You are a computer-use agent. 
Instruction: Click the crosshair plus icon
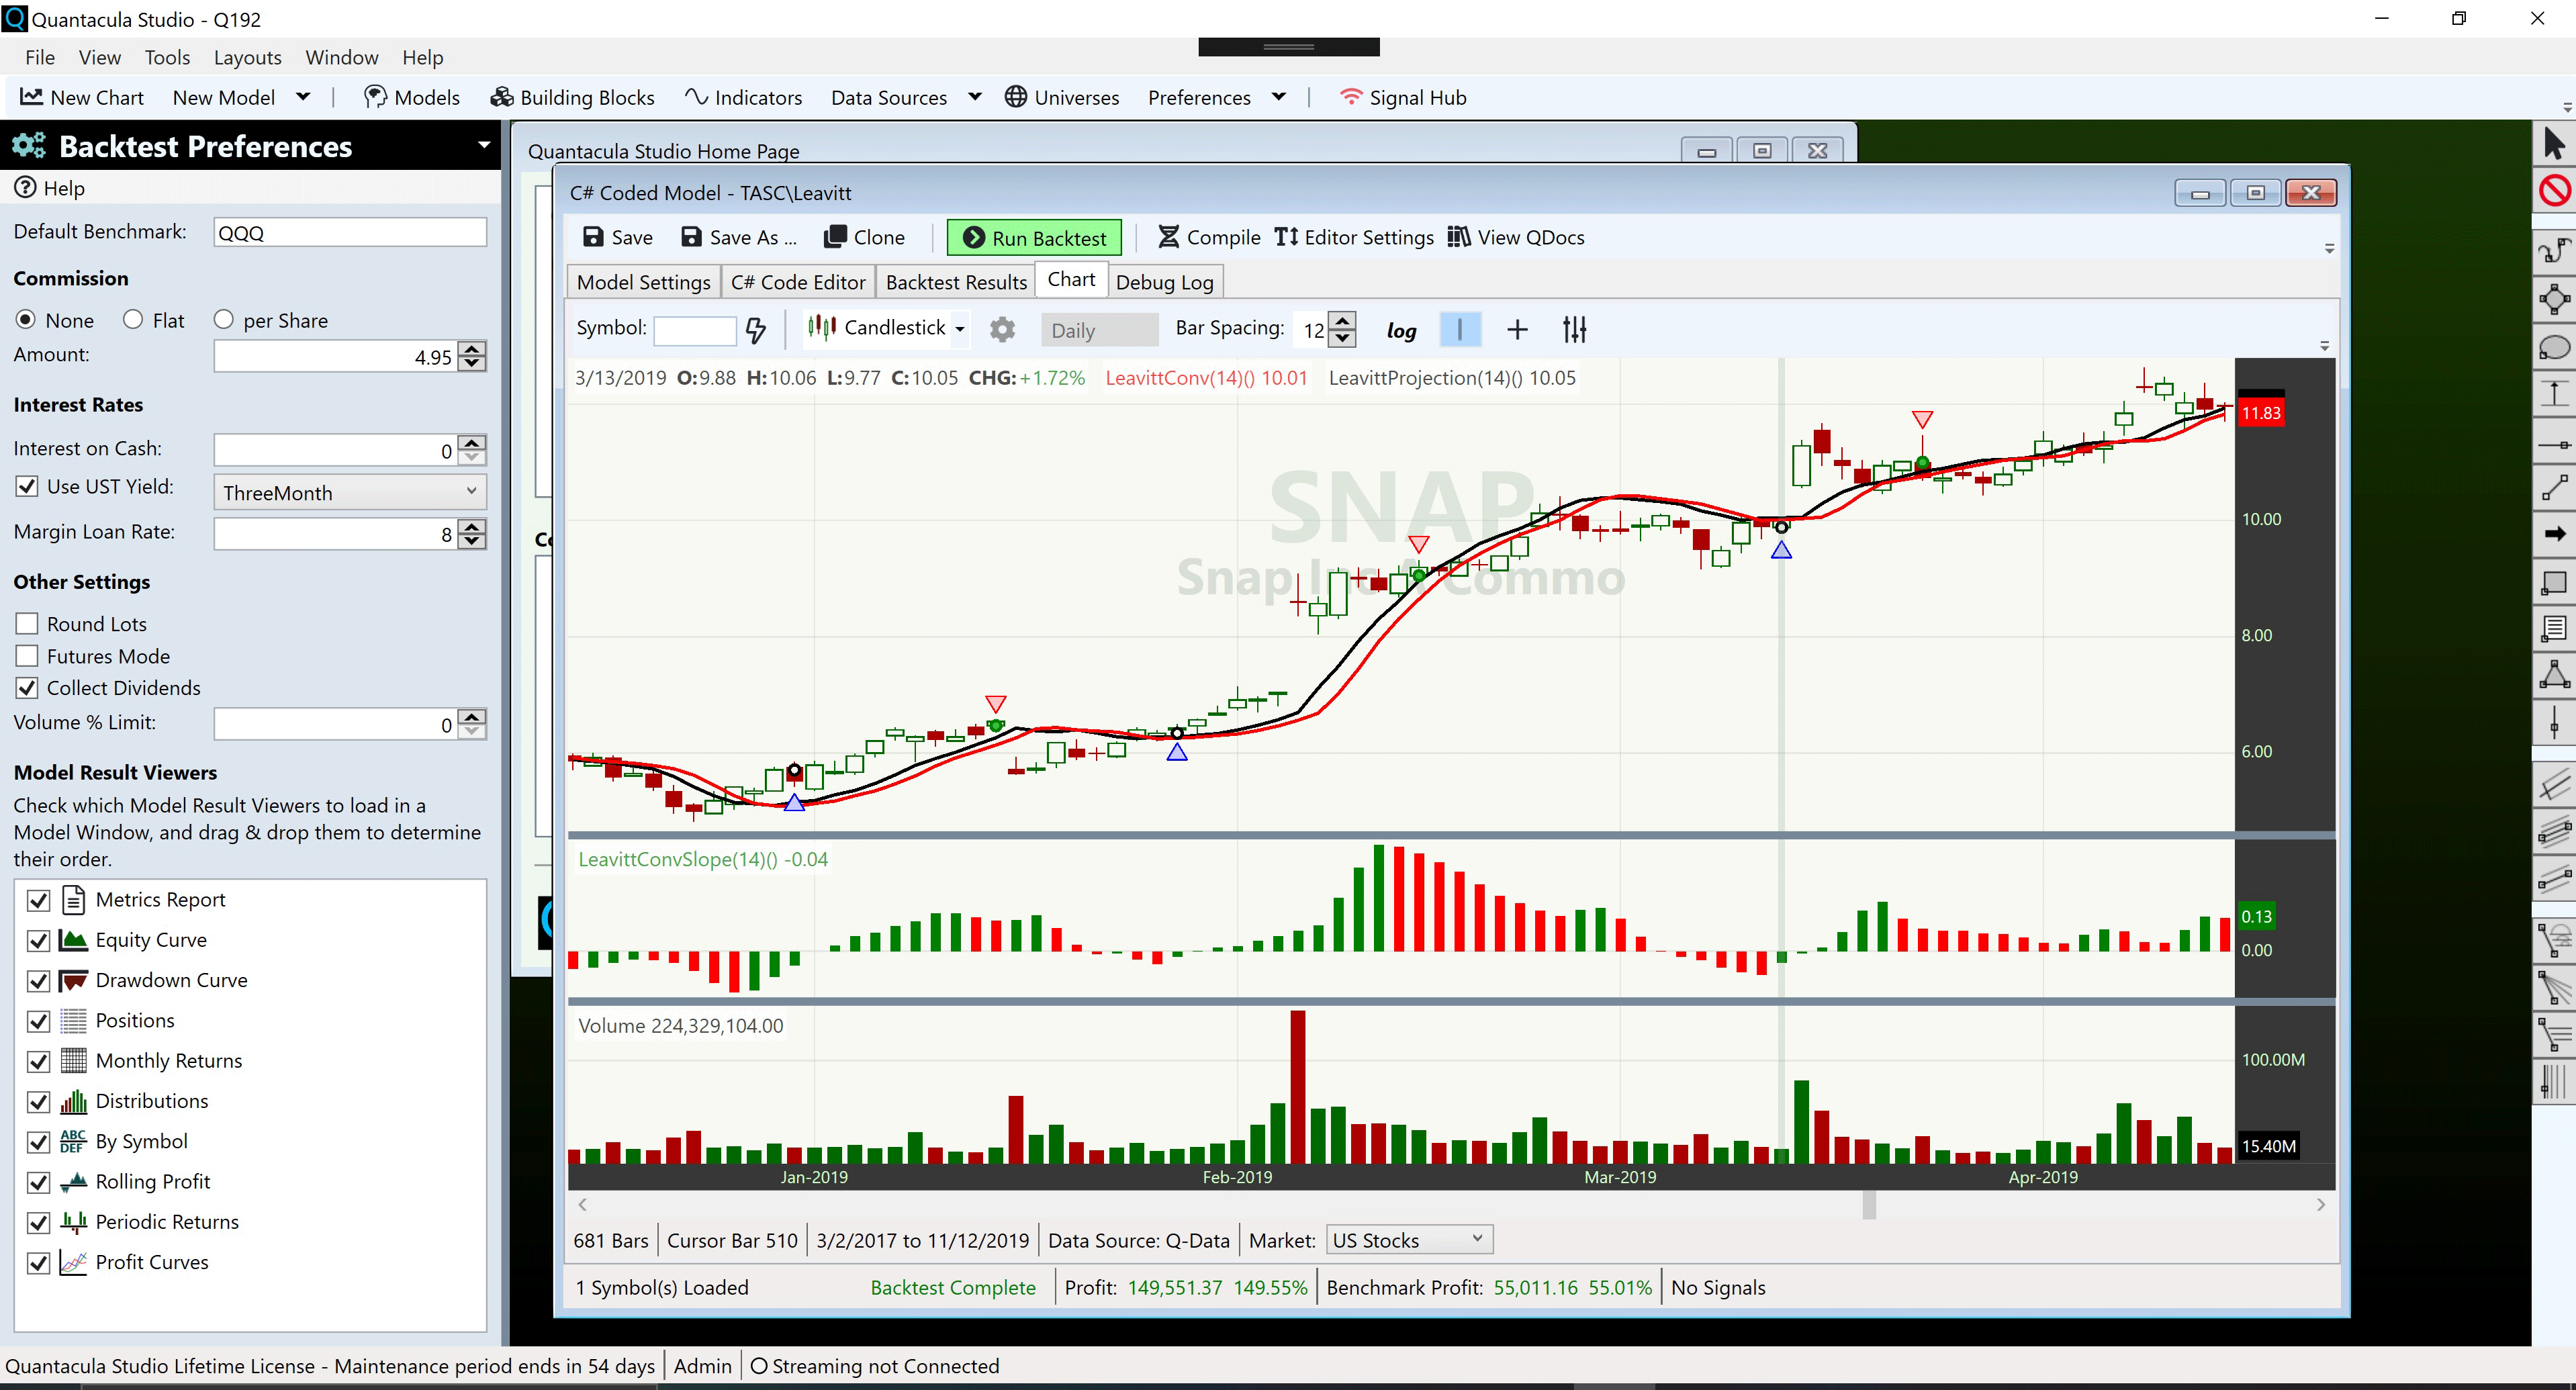click(1517, 329)
